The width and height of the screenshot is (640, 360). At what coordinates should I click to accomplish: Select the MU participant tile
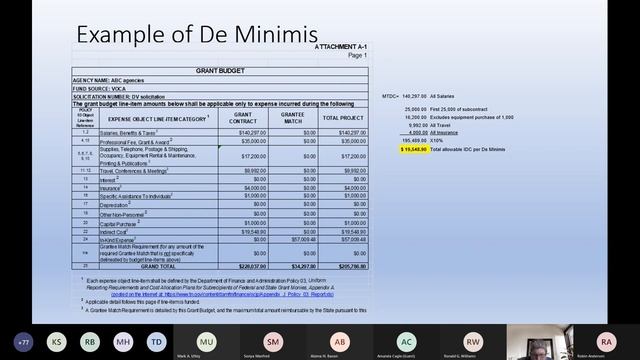pyautogui.click(x=207, y=342)
